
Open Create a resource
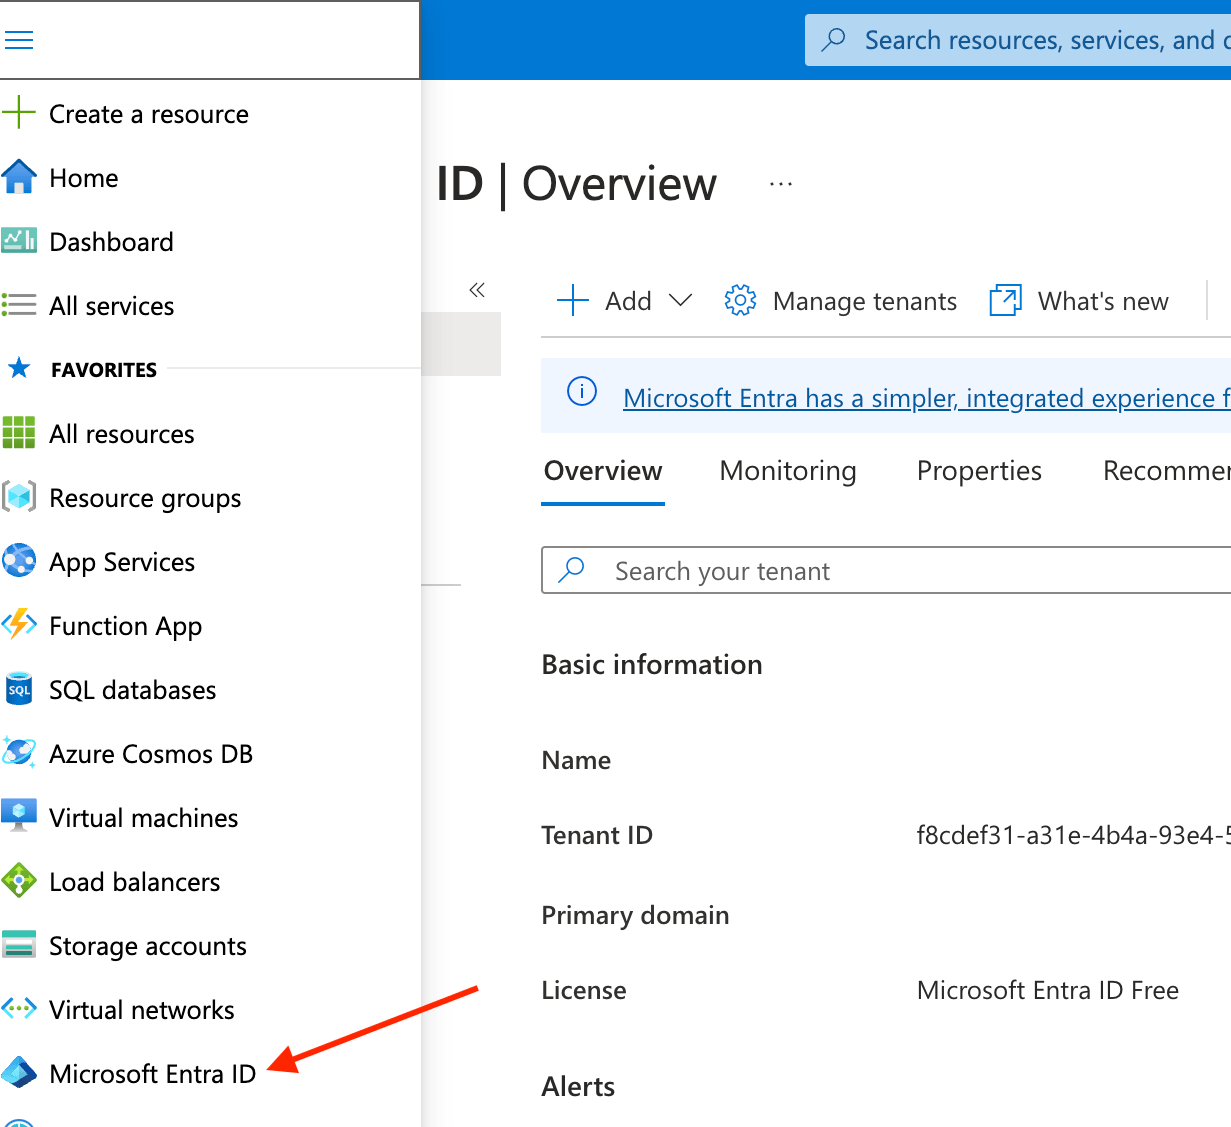pos(148,113)
